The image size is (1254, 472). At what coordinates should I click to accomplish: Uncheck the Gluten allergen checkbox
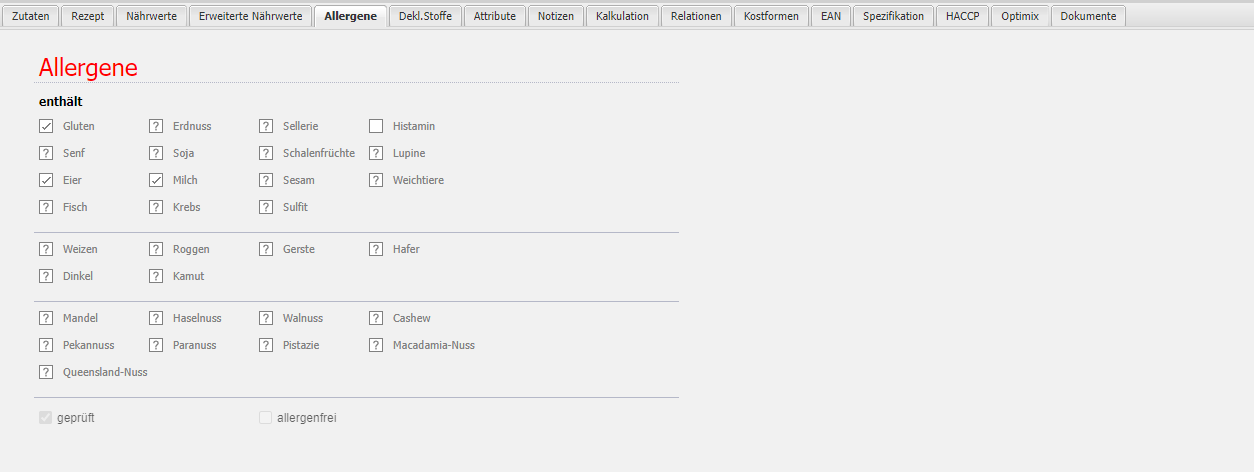(46, 126)
